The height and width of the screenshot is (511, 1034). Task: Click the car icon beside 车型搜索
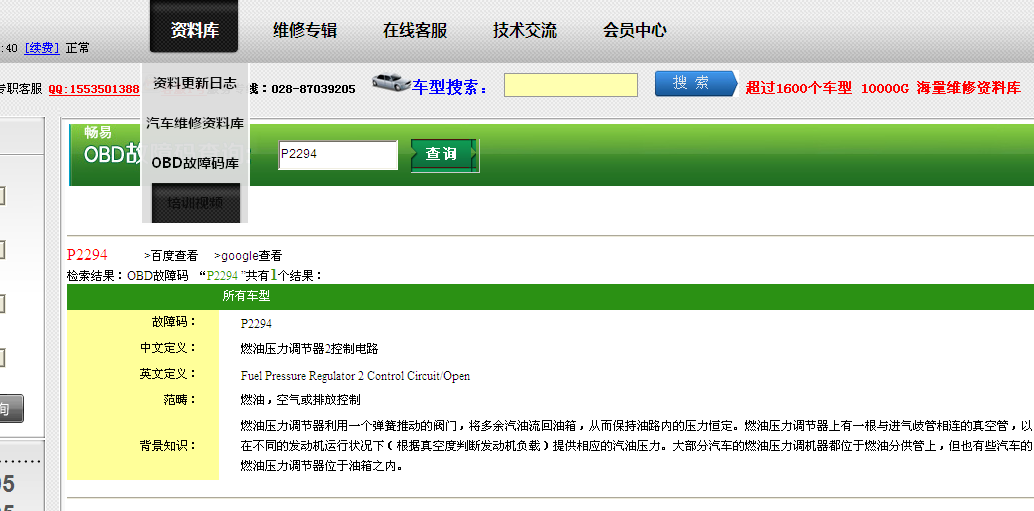pos(391,82)
